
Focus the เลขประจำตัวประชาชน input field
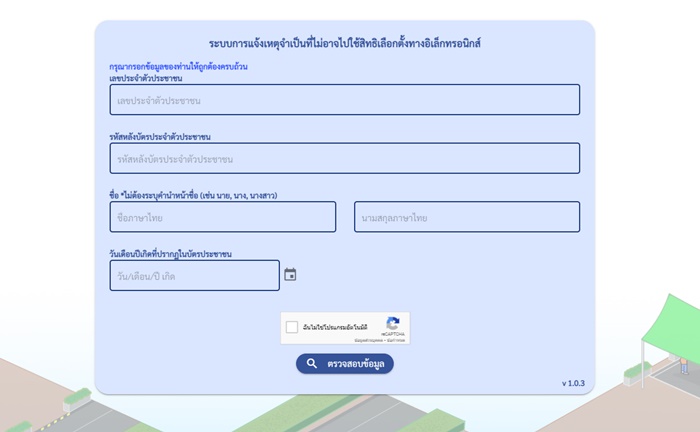[345, 100]
